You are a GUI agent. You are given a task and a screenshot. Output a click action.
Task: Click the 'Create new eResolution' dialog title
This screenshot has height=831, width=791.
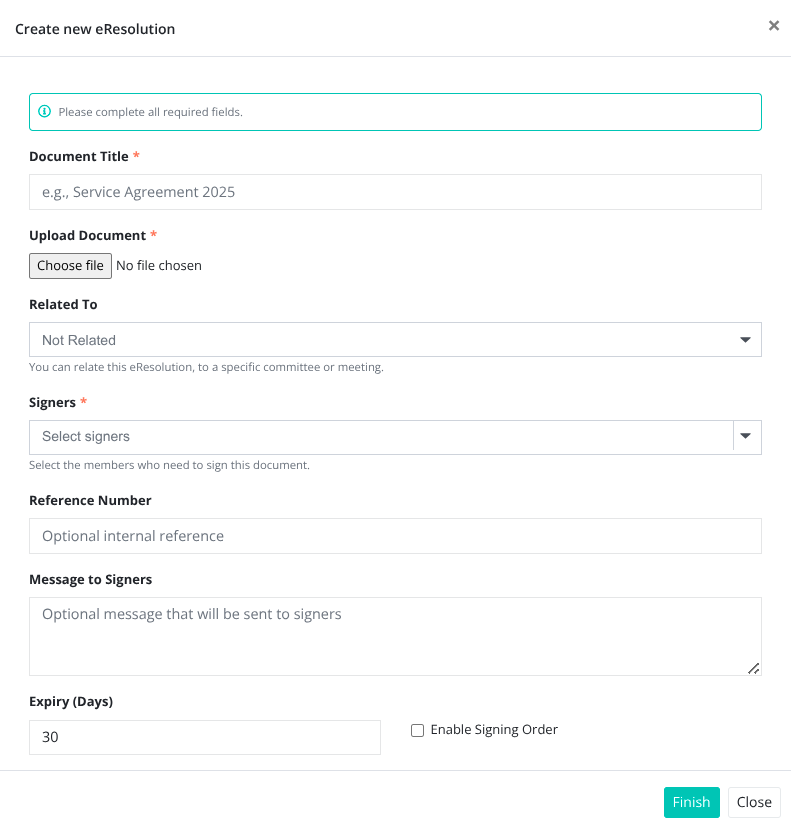coord(95,29)
